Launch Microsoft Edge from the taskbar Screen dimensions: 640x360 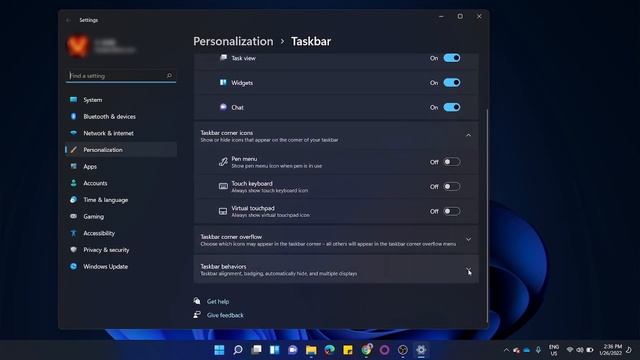pyautogui.click(x=329, y=350)
